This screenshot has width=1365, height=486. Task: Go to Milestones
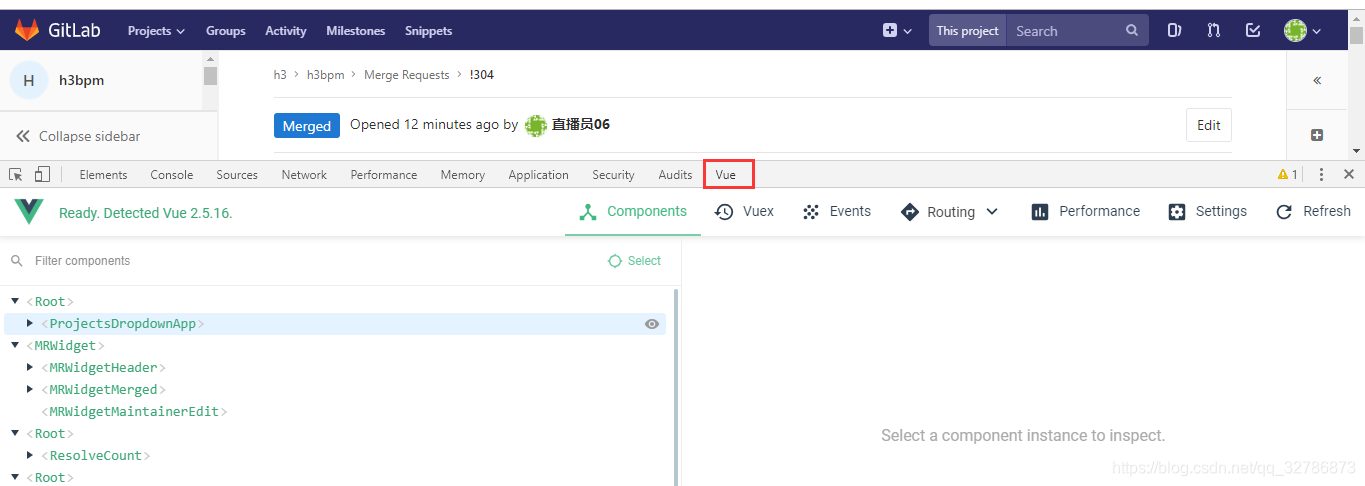(x=355, y=31)
